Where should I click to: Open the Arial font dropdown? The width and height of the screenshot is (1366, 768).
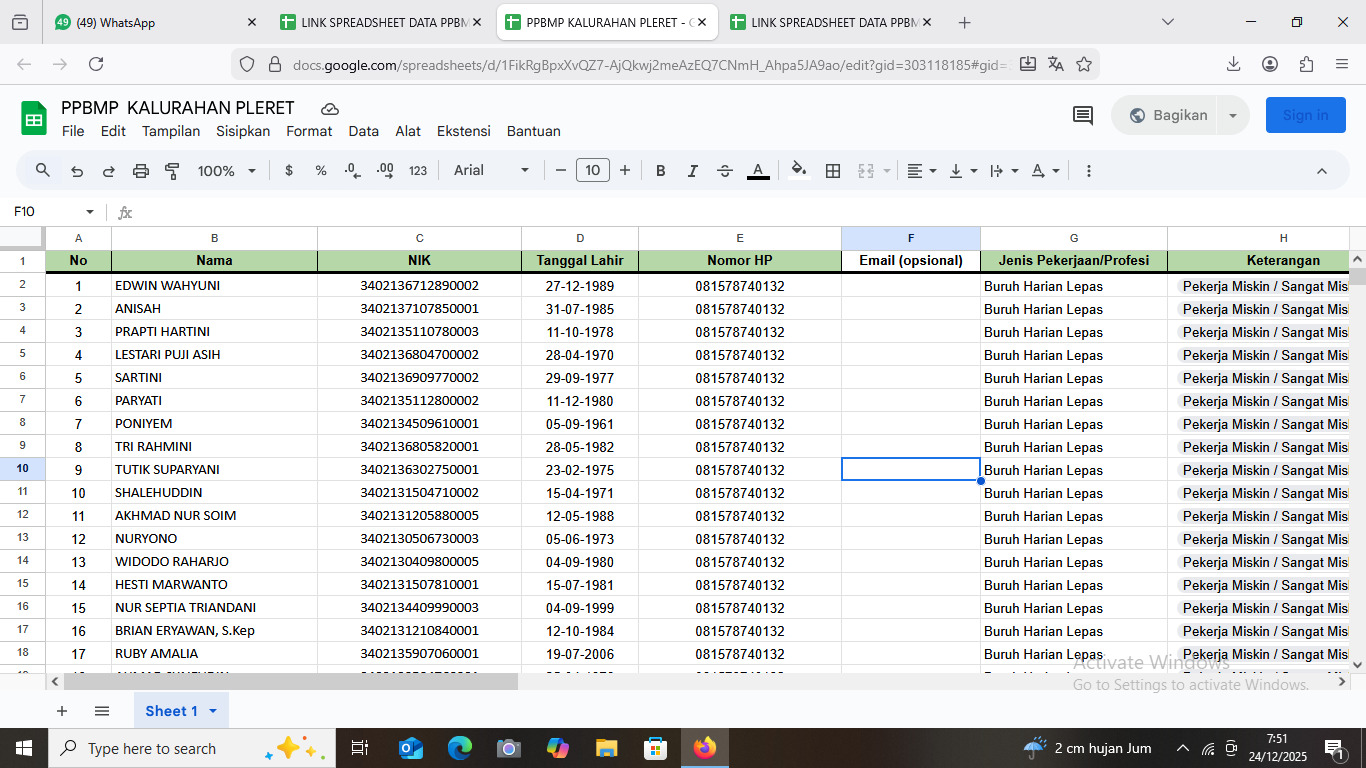click(x=492, y=171)
